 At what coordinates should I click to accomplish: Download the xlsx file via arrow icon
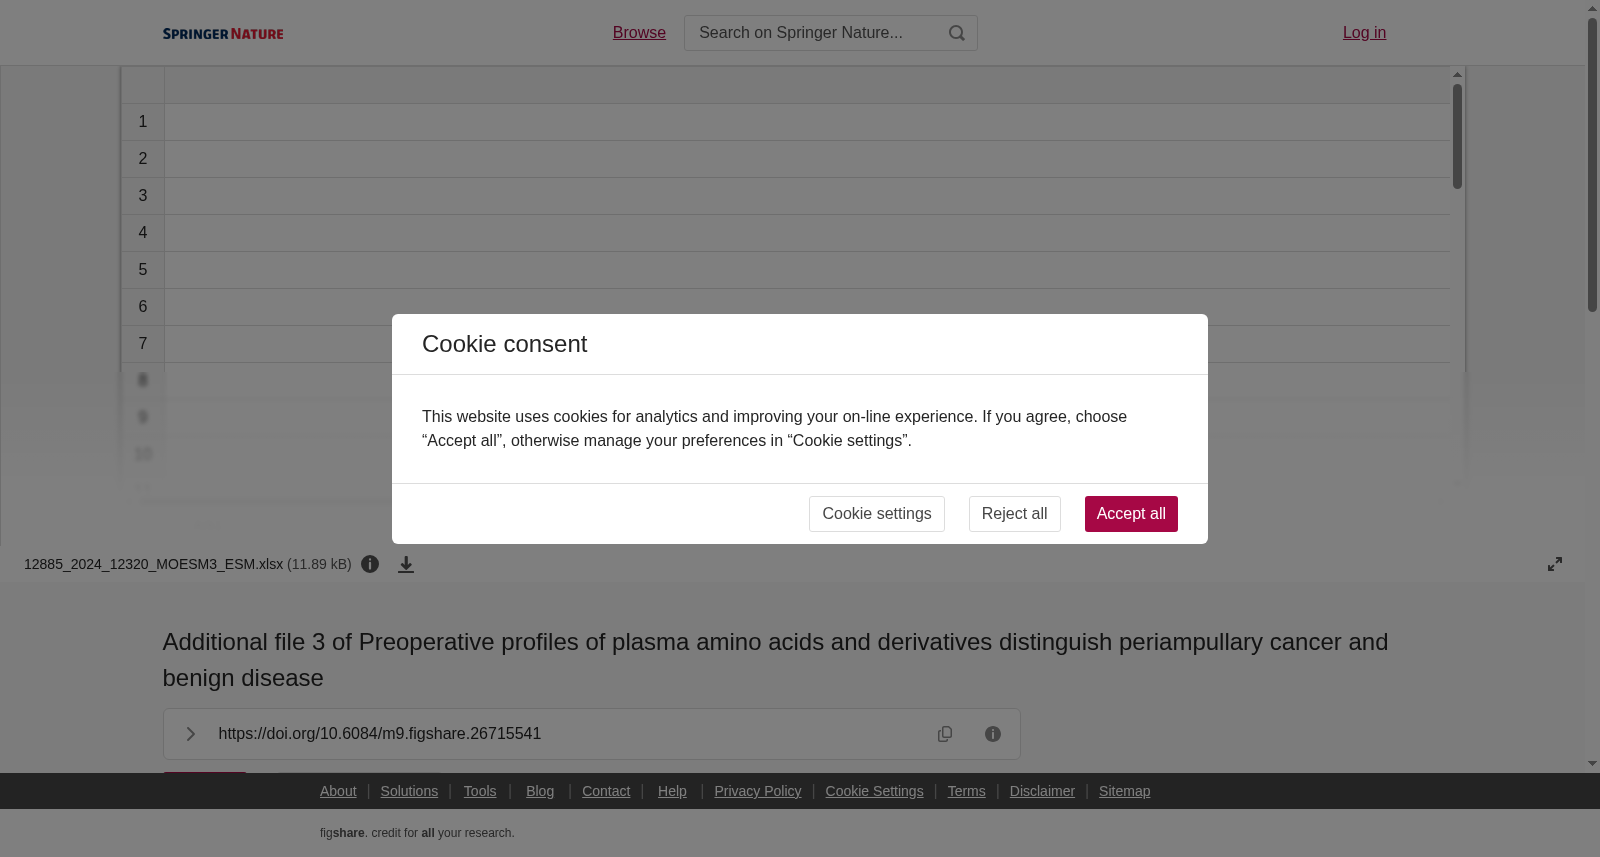click(406, 564)
